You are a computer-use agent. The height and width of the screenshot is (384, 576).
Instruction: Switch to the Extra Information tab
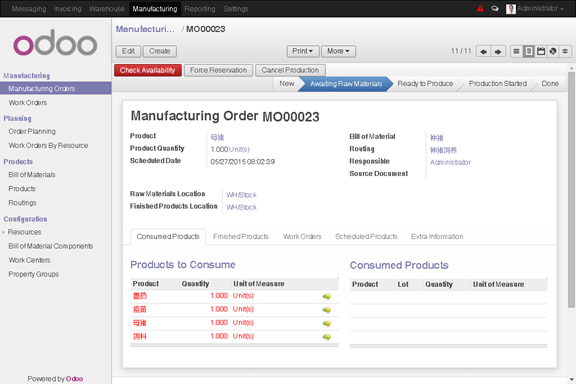tap(437, 237)
